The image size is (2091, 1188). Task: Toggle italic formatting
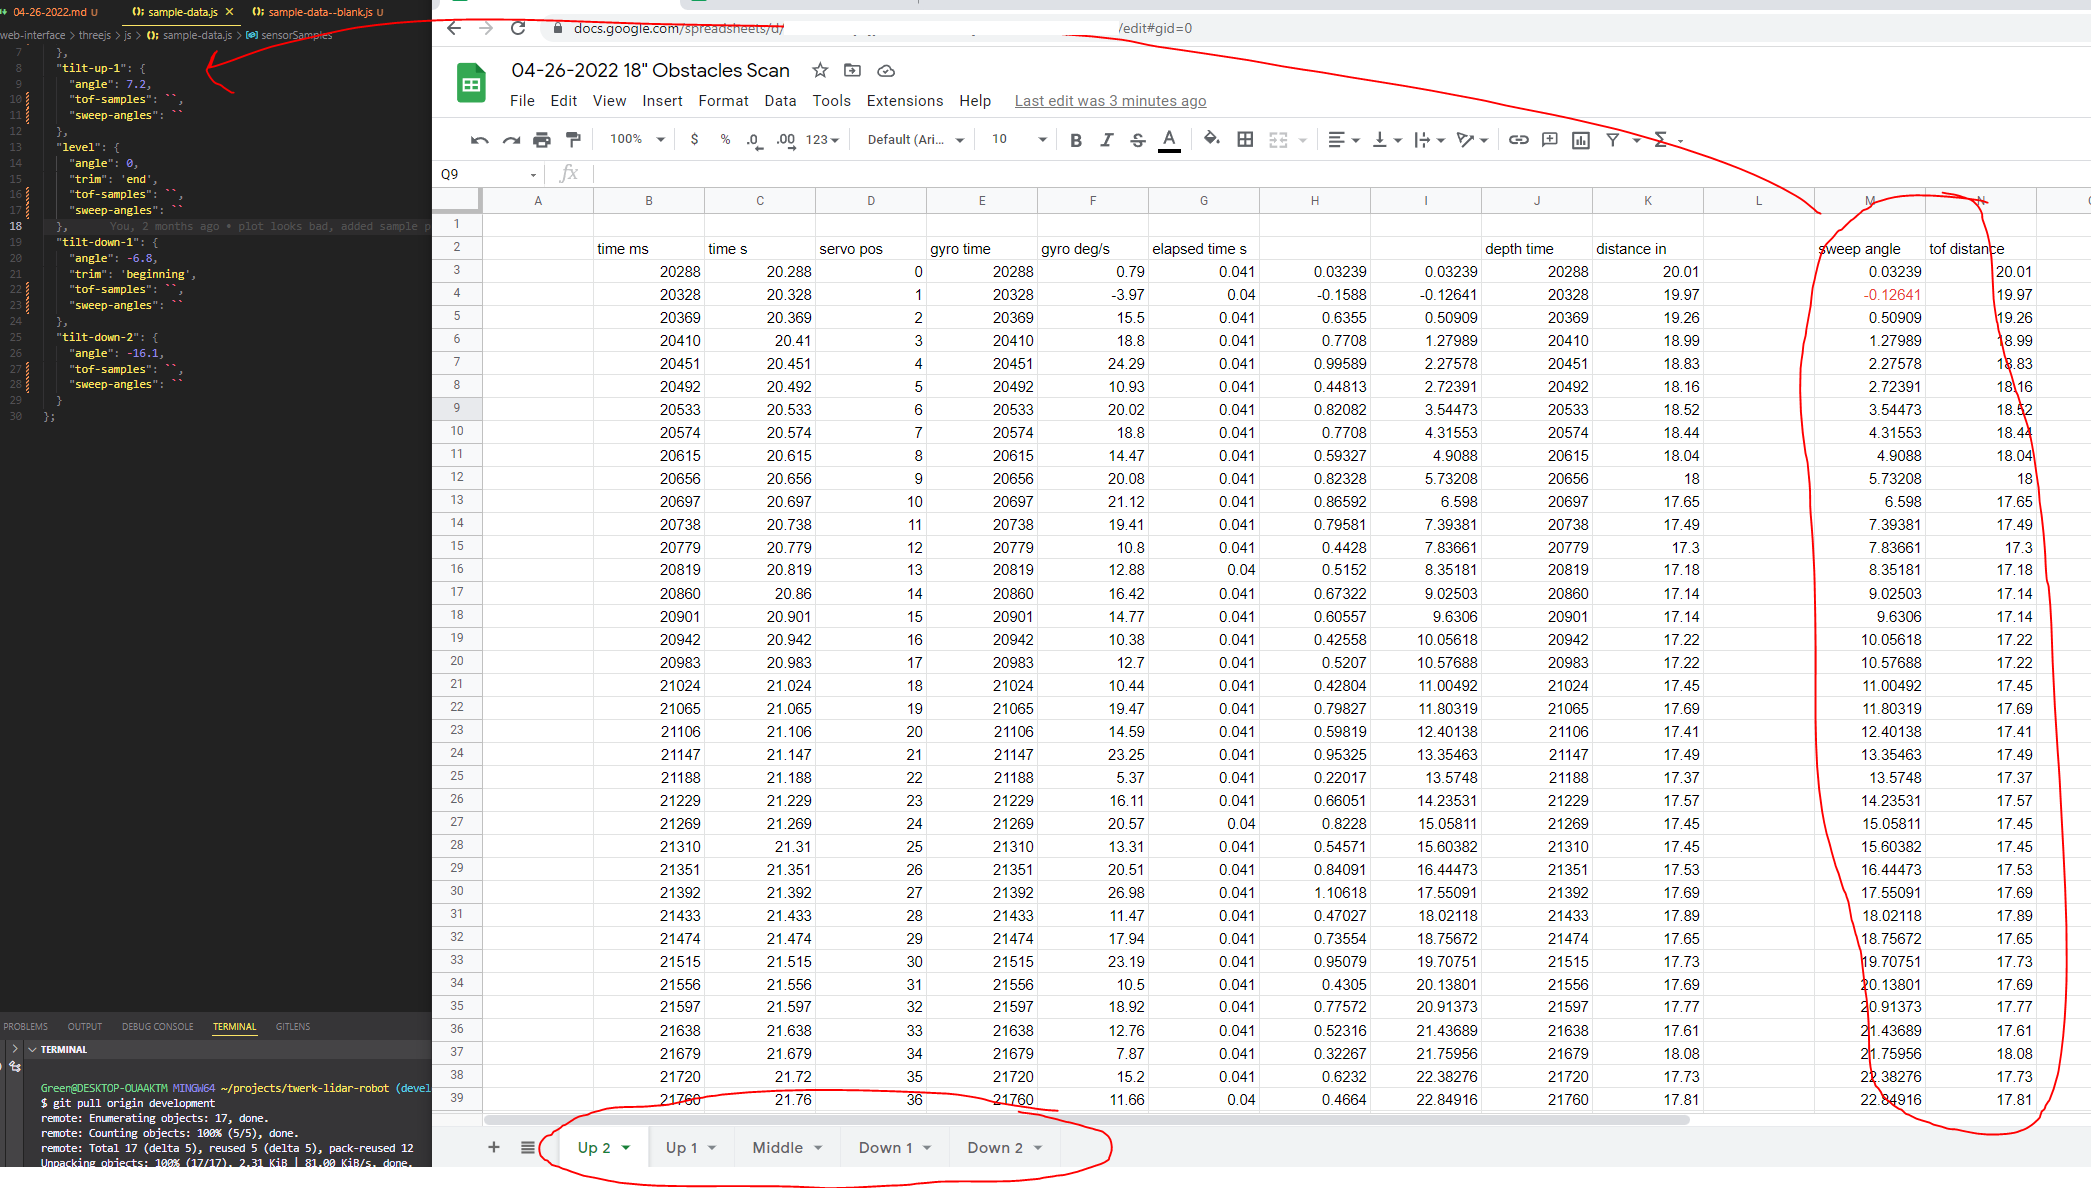[1107, 140]
